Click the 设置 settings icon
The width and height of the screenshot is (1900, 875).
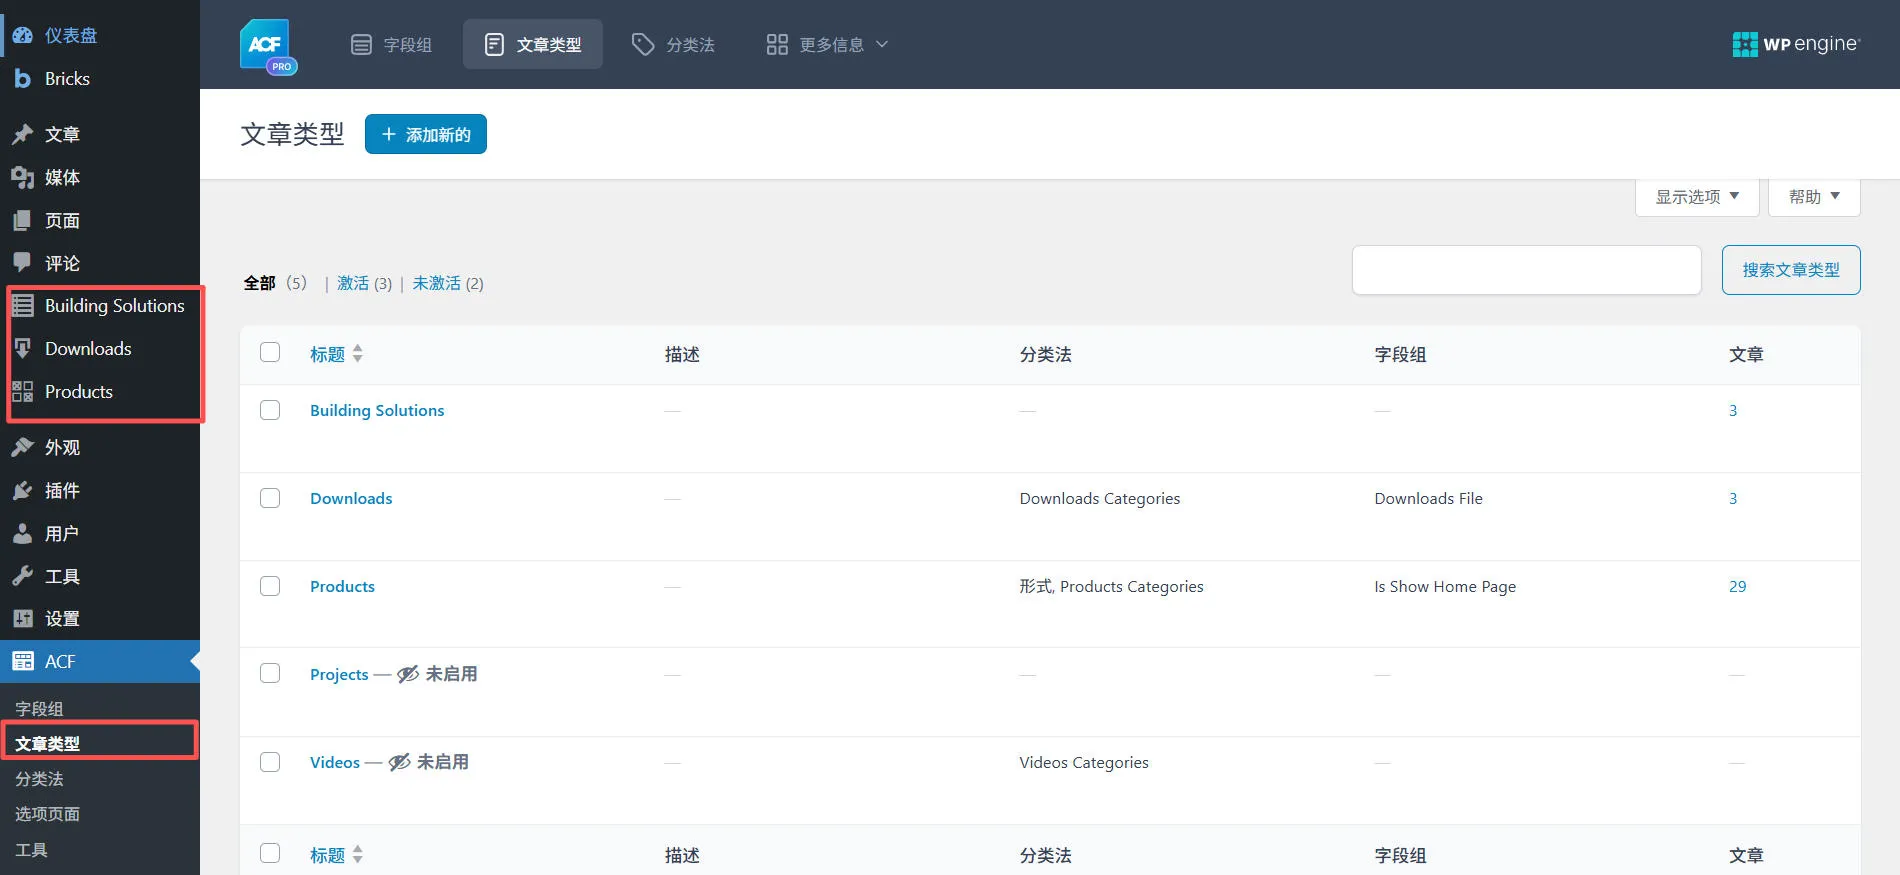(23, 618)
